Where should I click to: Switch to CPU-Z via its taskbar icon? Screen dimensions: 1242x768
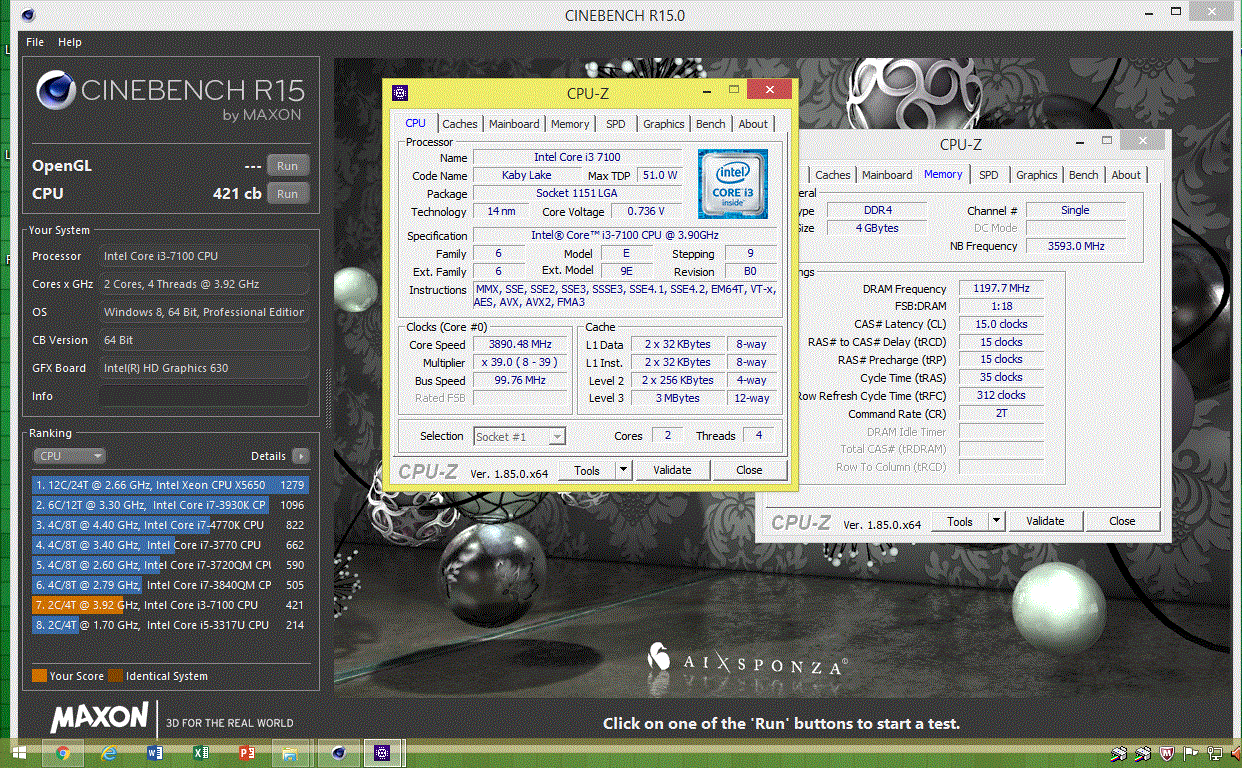coord(381,753)
